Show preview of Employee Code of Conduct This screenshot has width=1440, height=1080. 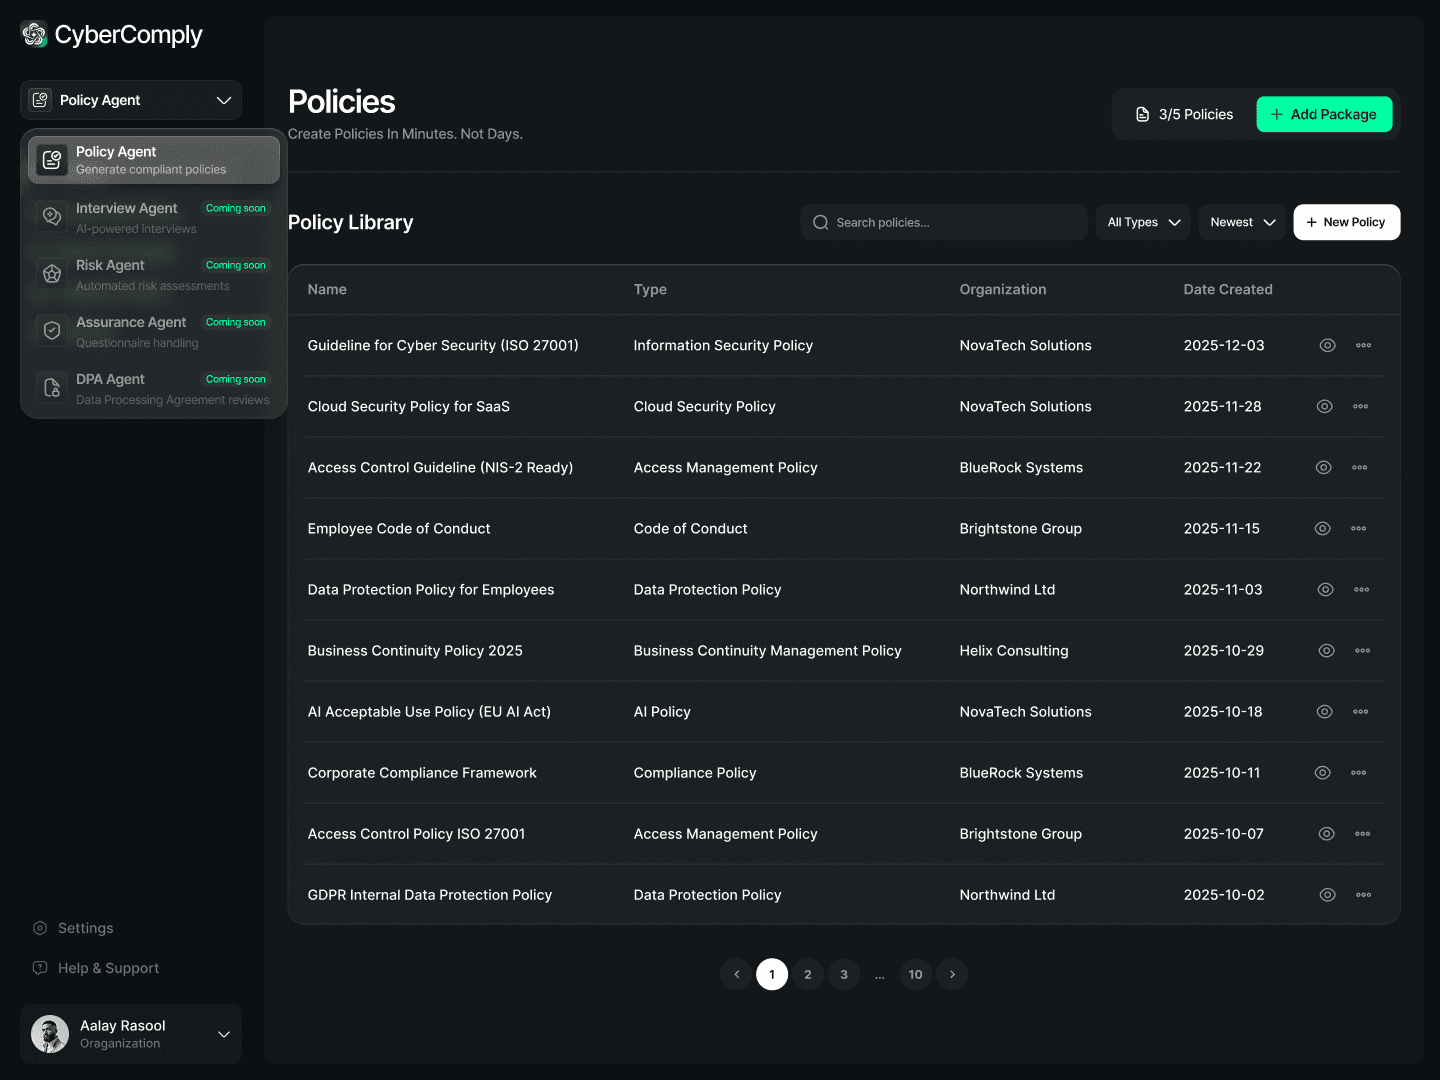point(1322,528)
